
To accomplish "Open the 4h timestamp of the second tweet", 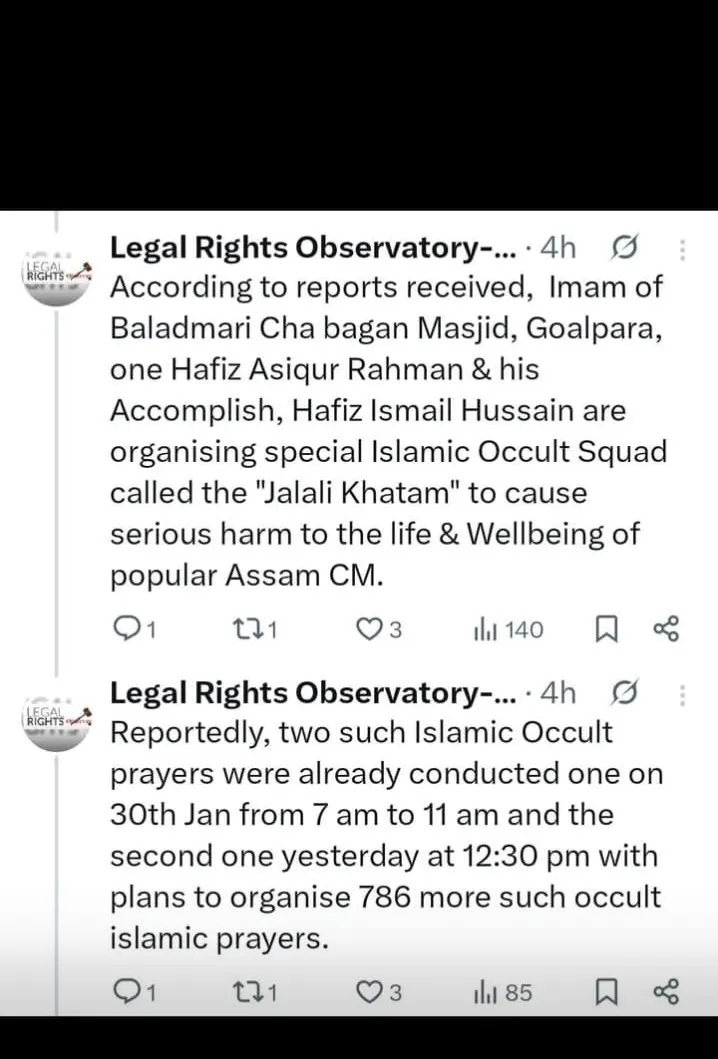I will click(x=557, y=692).
